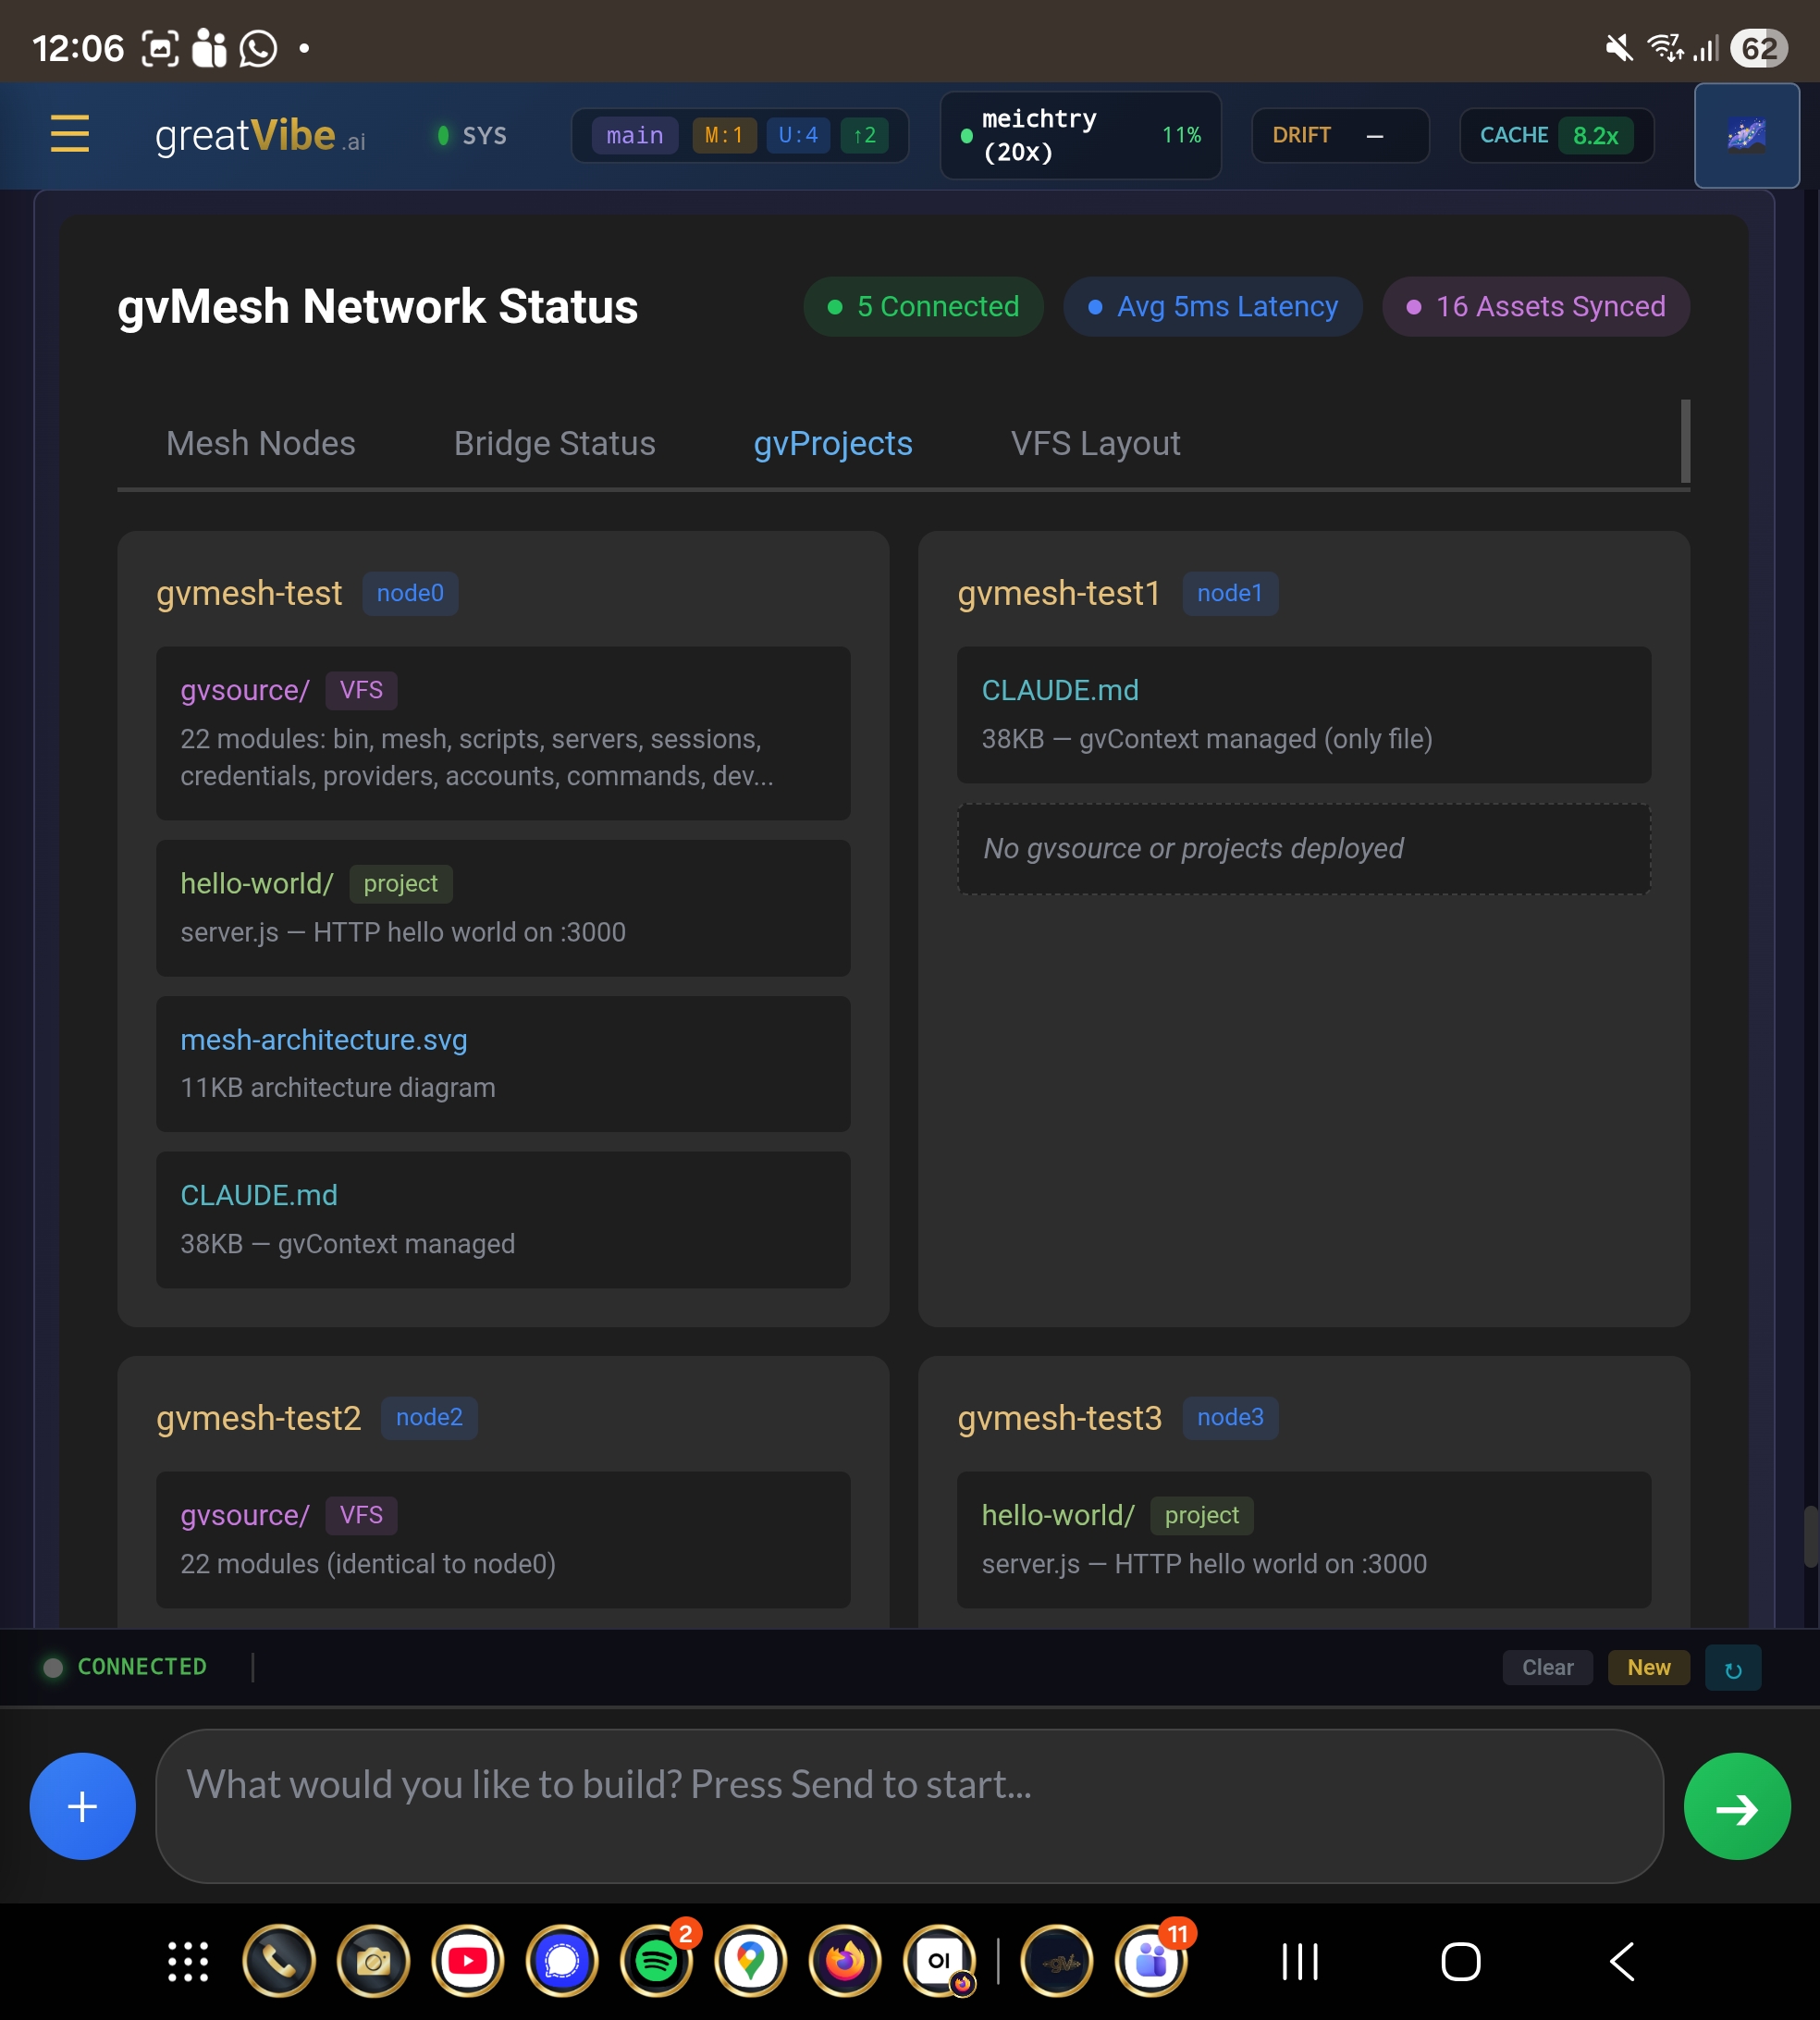The height and width of the screenshot is (2020, 1820).
Task: Switch to the Mesh Nodes tab
Action: tap(261, 443)
